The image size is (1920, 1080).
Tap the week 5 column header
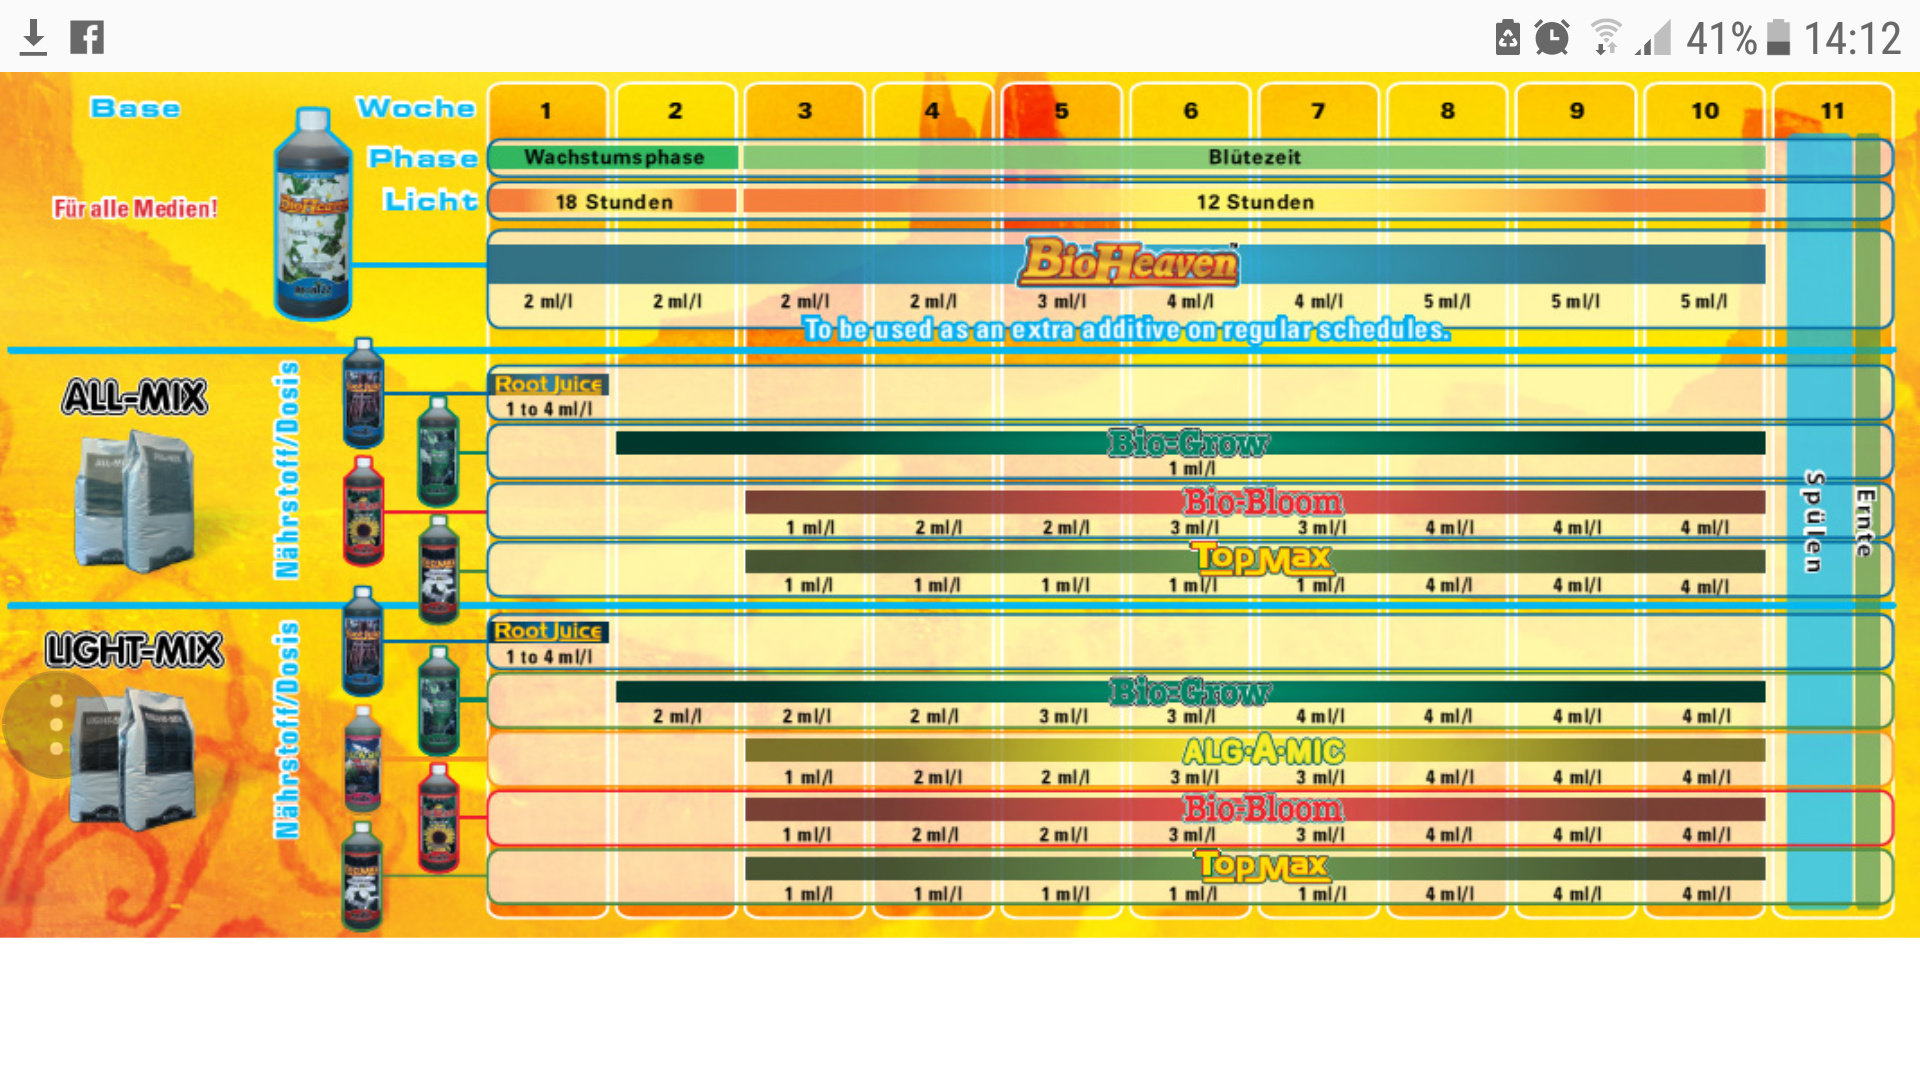pyautogui.click(x=1060, y=111)
